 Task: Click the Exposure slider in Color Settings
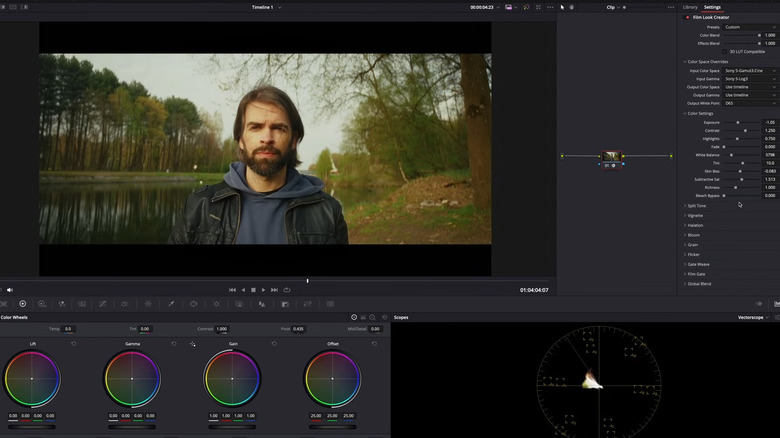point(738,122)
